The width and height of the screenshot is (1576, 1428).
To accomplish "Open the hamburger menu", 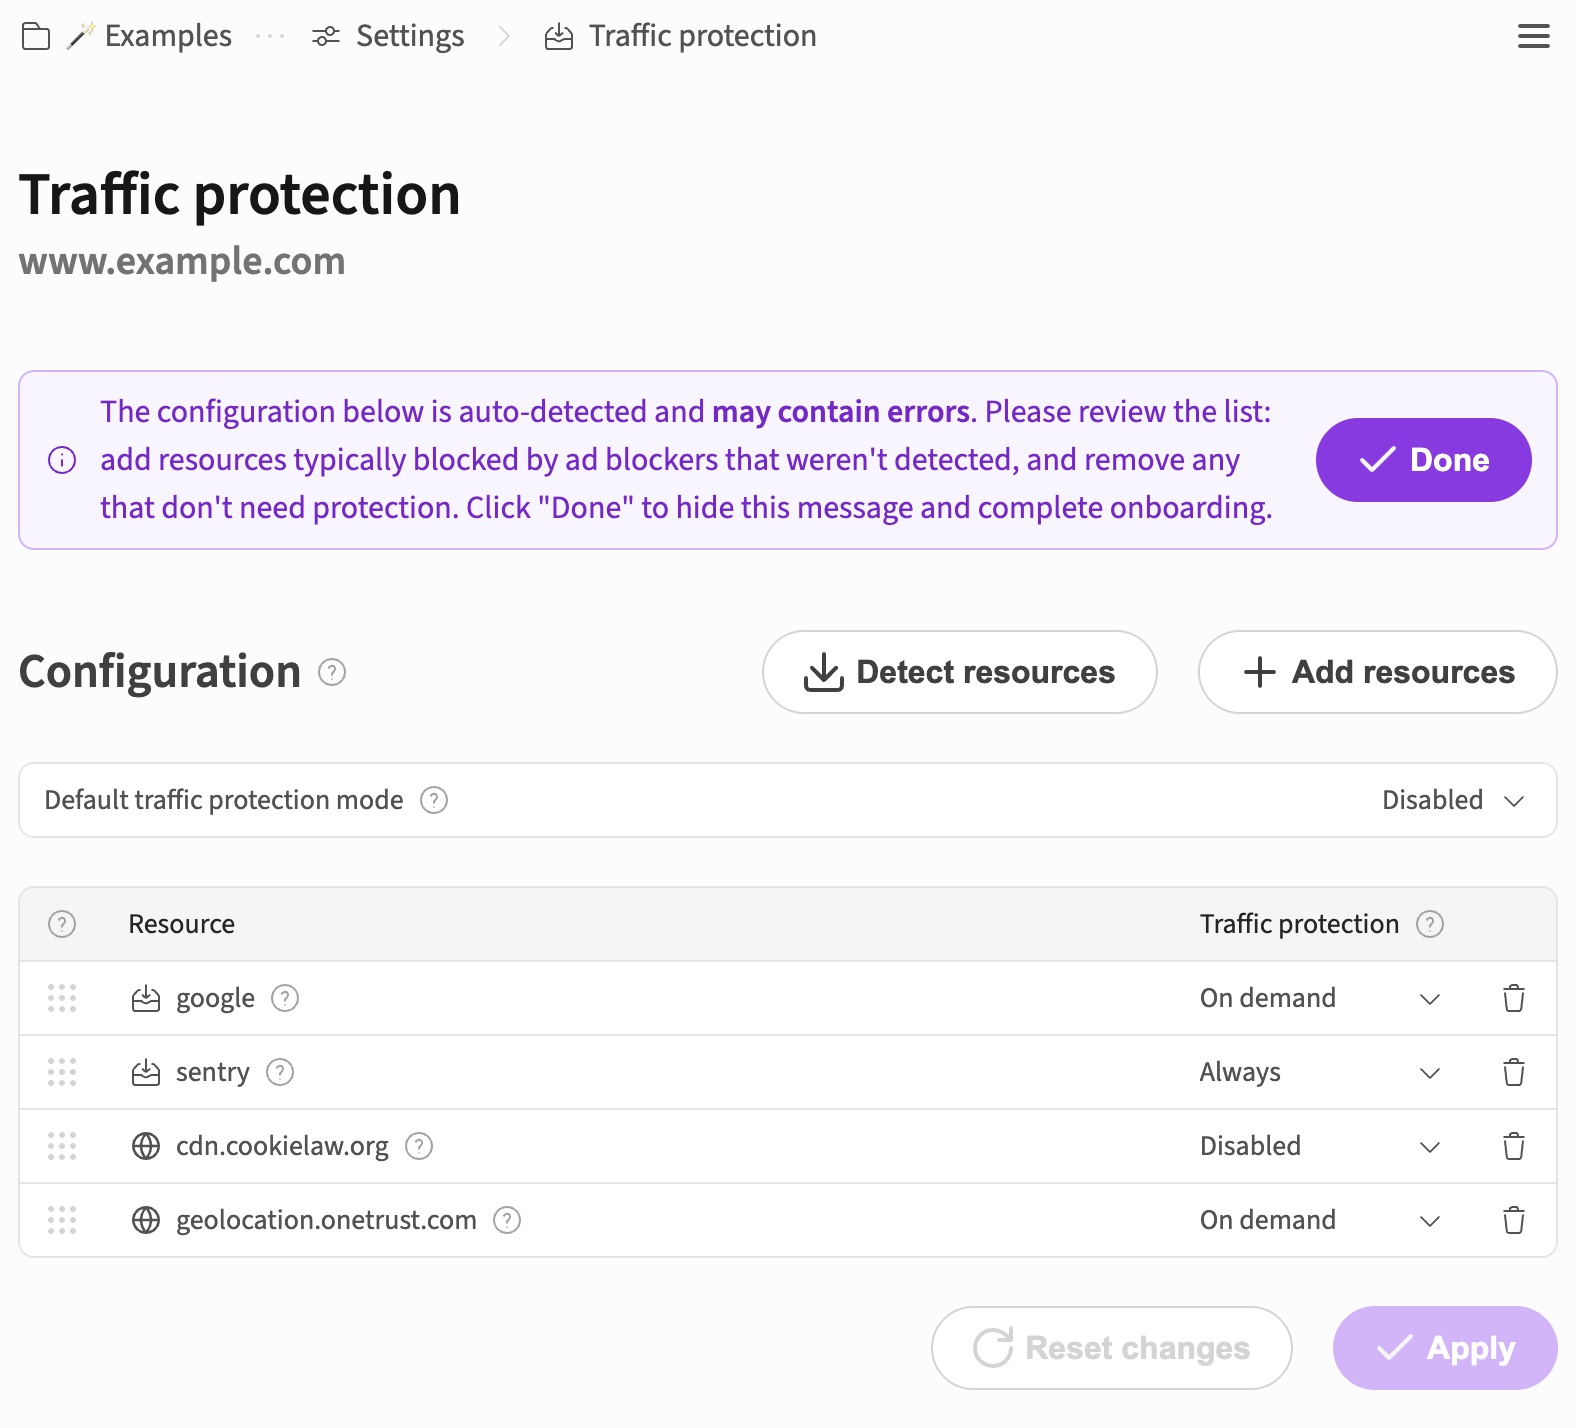I will (1533, 37).
